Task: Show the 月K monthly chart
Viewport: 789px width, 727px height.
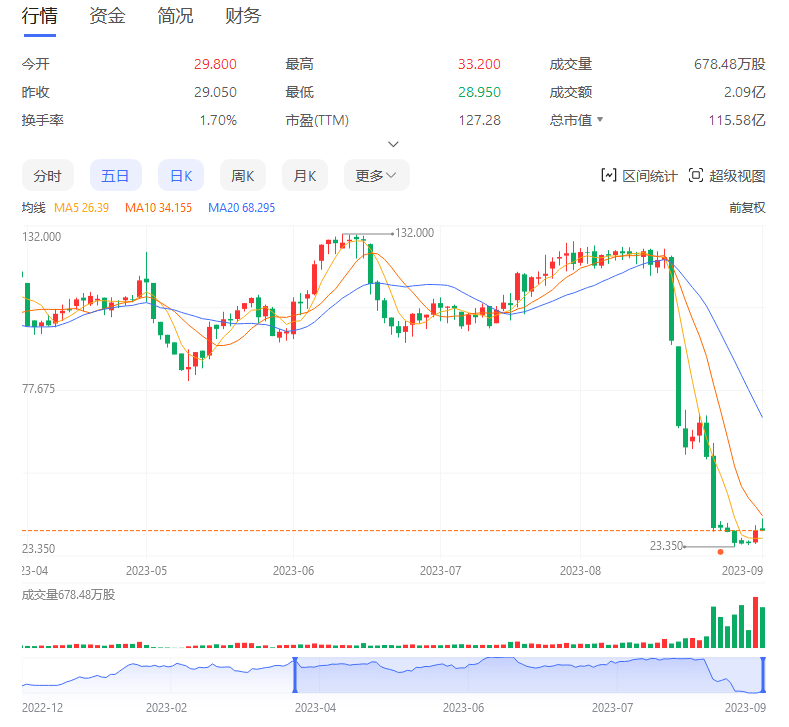Action: pos(305,176)
